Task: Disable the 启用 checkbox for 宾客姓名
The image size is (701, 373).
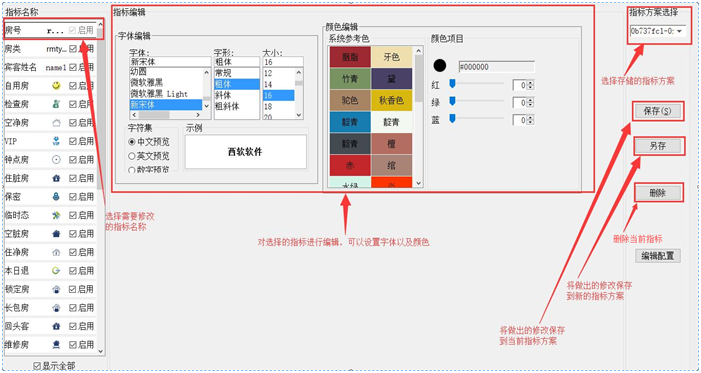Action: [x=73, y=68]
